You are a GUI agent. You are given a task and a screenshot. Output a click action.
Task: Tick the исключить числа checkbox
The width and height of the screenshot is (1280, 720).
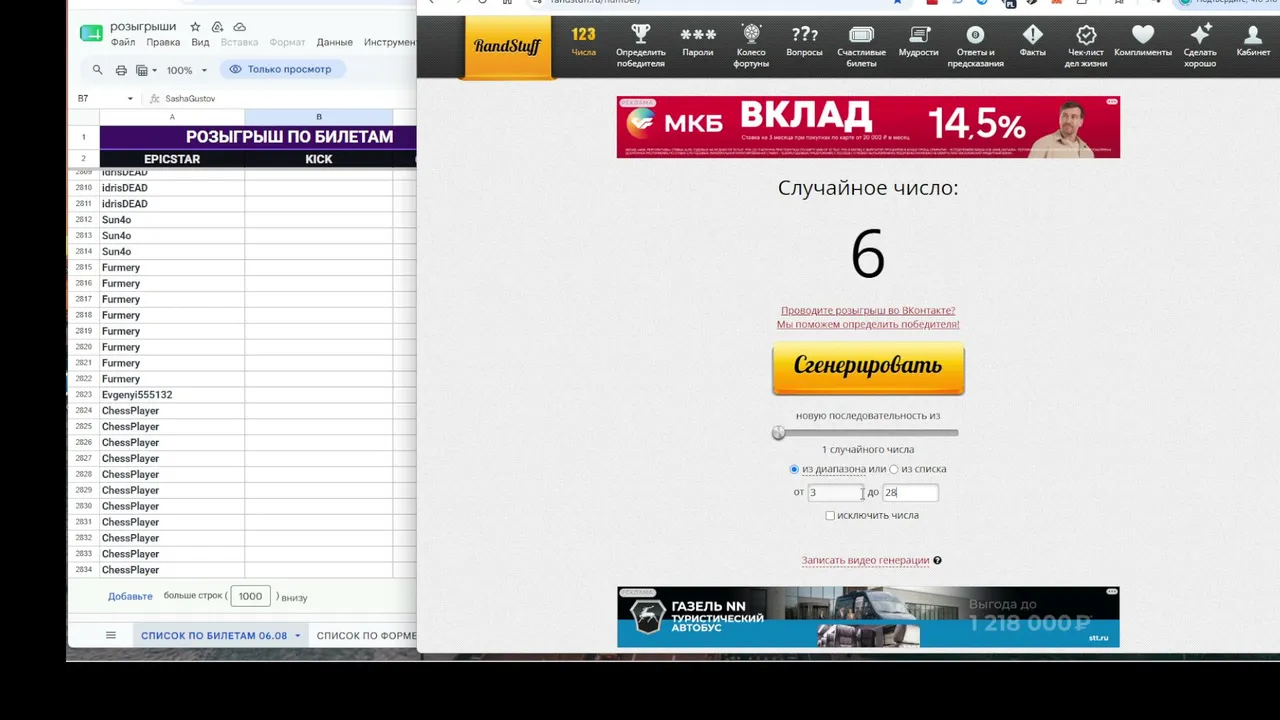(x=830, y=516)
